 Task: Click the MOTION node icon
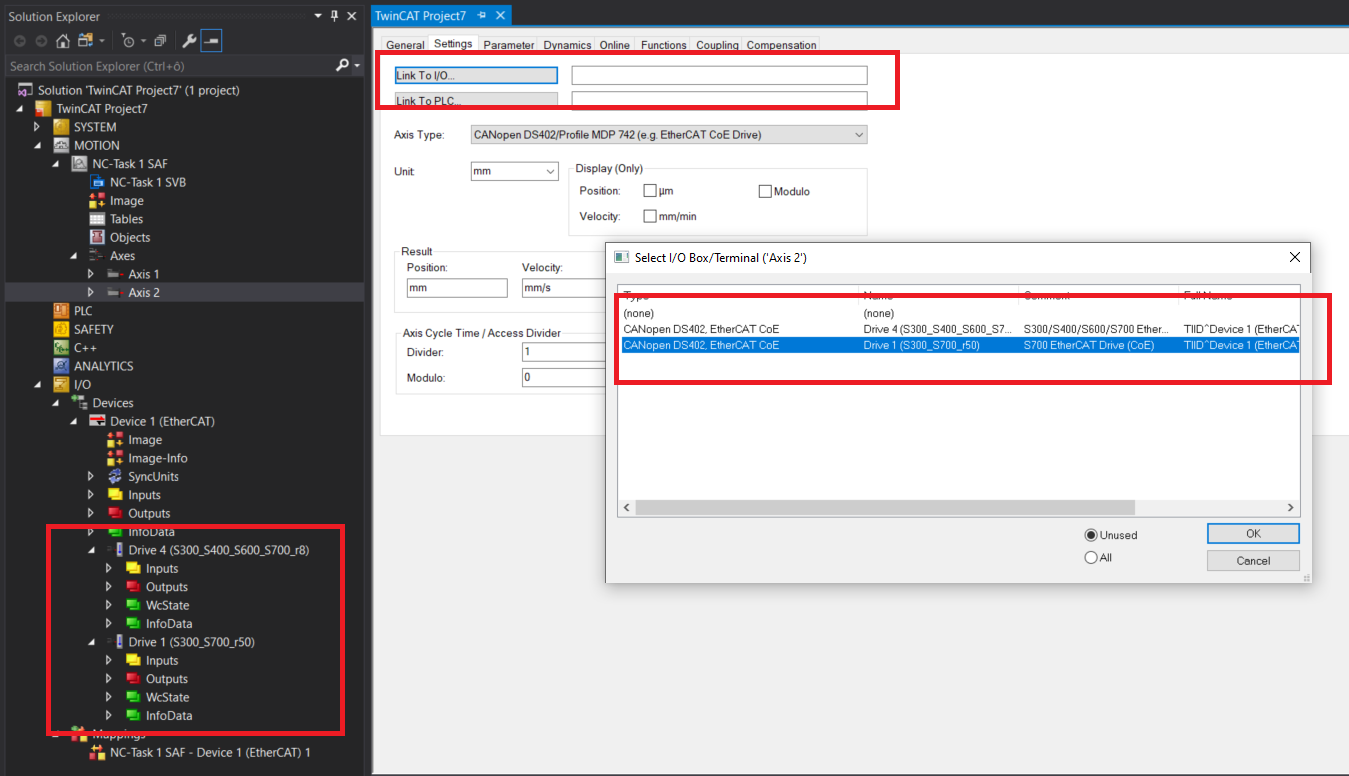(x=61, y=145)
